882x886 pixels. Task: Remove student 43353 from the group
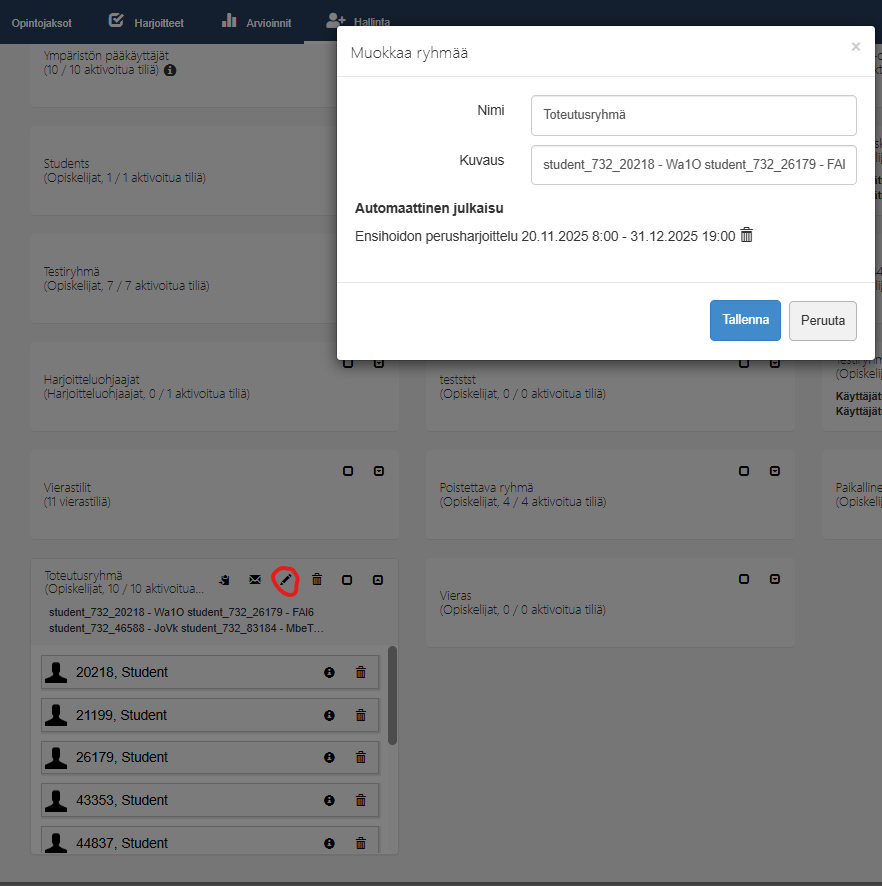(x=361, y=801)
